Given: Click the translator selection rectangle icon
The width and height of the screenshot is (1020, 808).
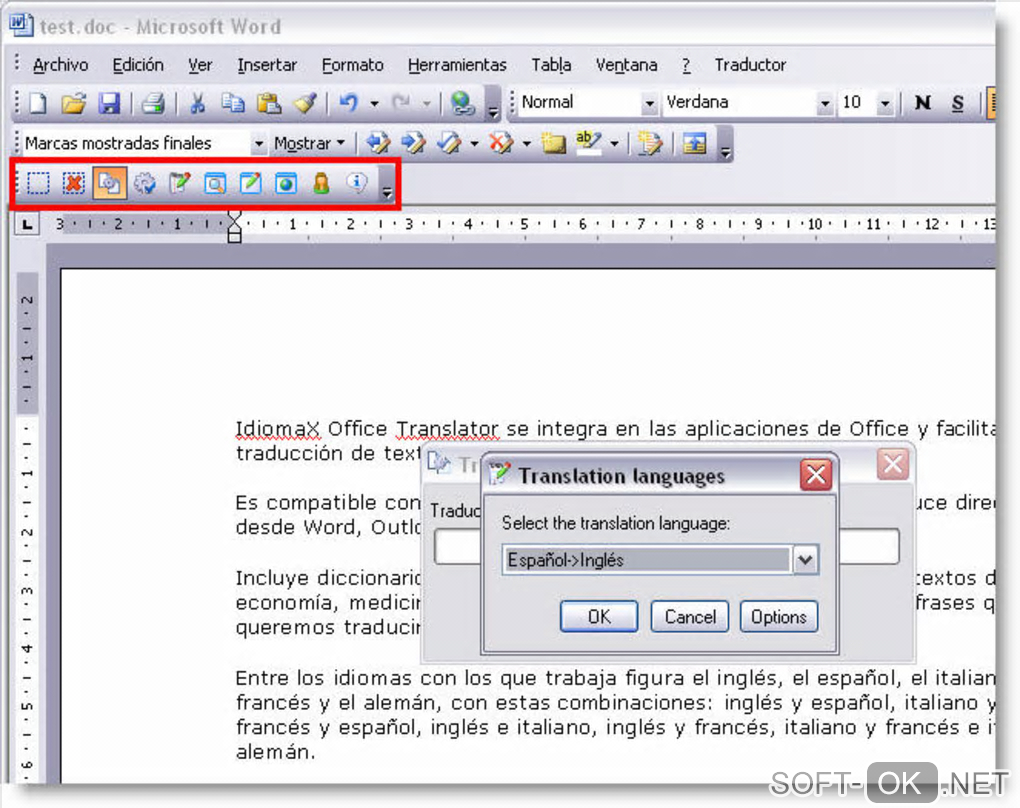Looking at the screenshot, I should coord(38,183).
